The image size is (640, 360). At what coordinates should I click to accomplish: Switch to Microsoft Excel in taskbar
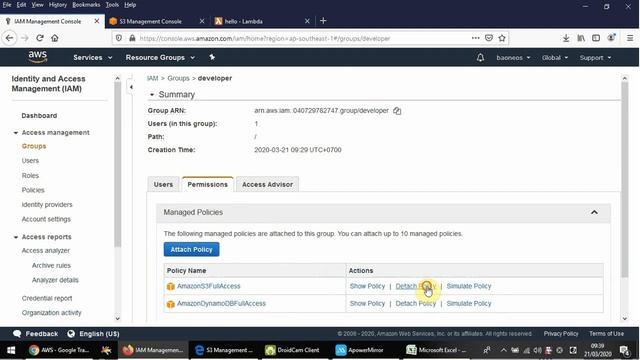[436, 350]
